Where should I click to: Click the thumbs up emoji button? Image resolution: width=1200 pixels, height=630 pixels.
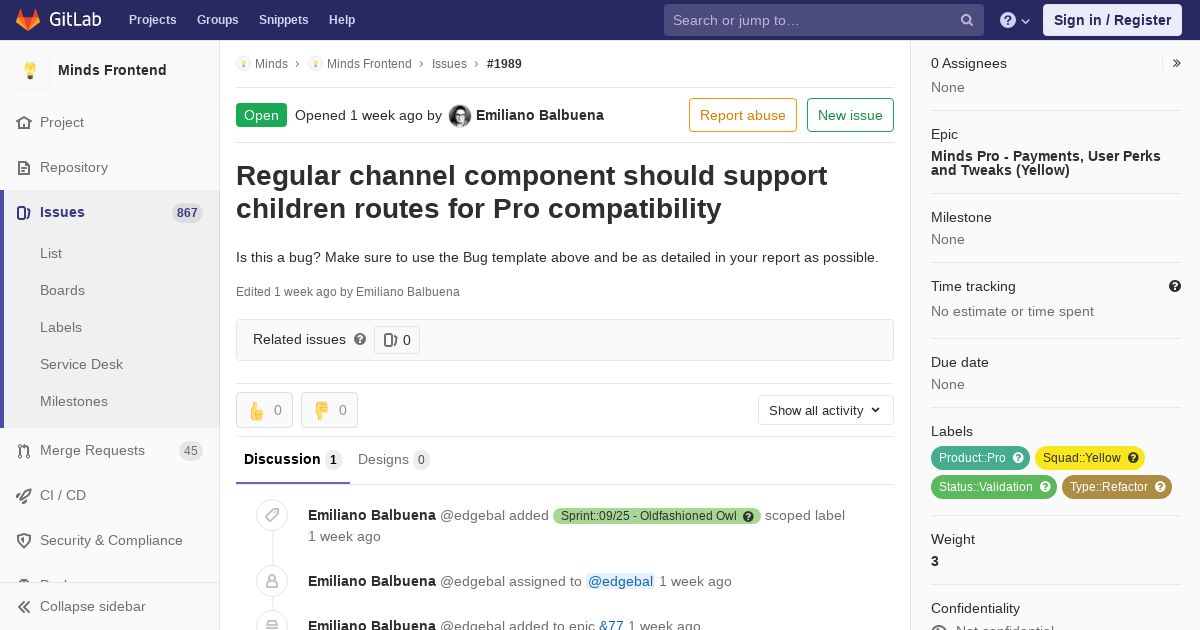pos(264,410)
